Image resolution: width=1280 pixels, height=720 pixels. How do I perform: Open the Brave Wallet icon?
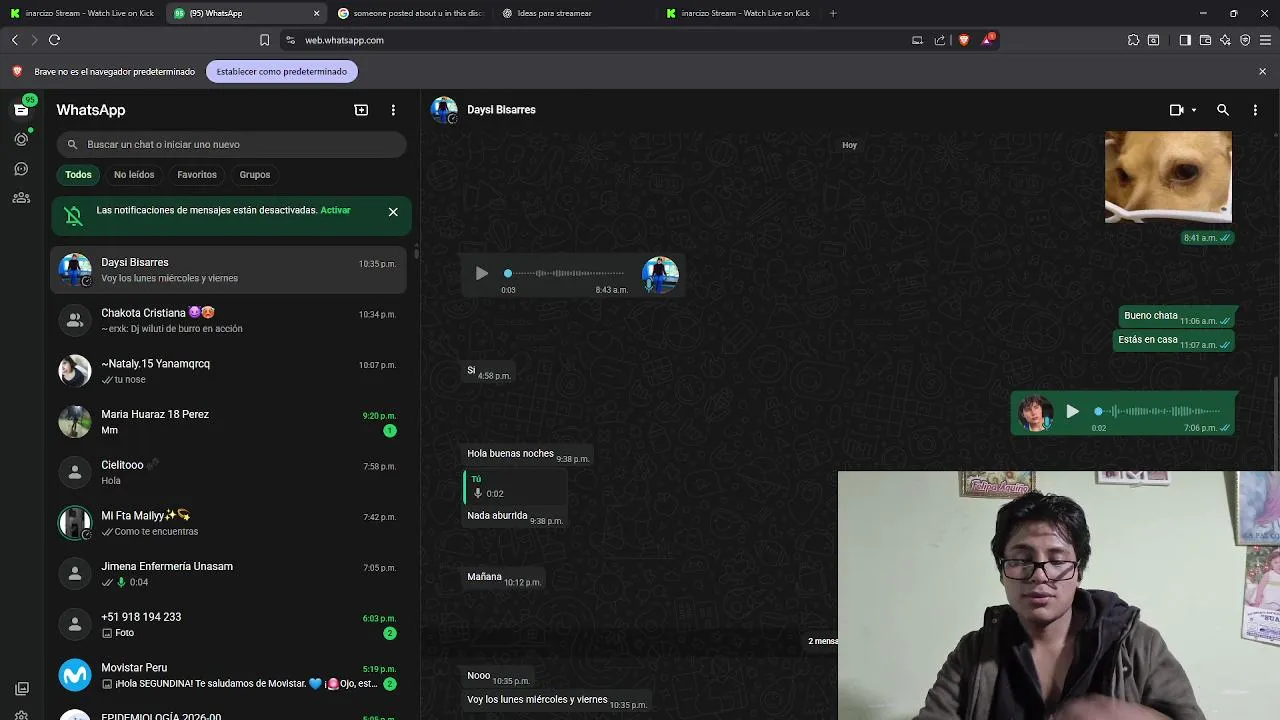(1205, 40)
